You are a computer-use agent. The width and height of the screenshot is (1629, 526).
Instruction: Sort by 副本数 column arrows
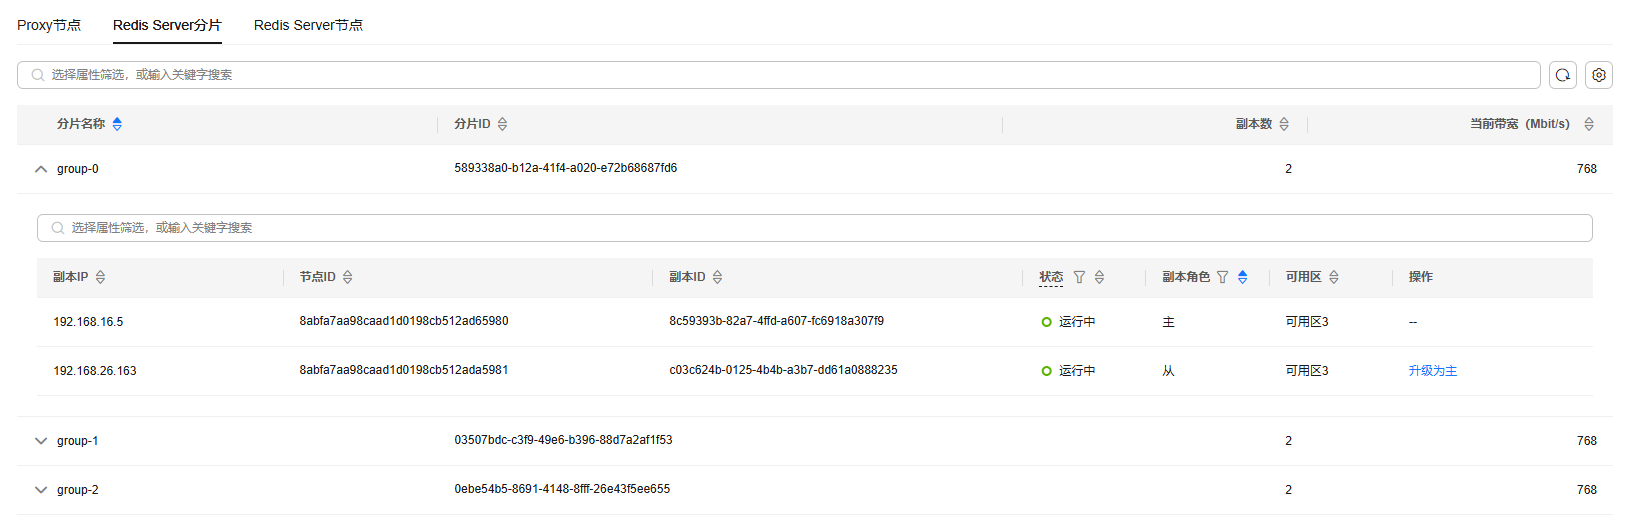coord(1284,124)
